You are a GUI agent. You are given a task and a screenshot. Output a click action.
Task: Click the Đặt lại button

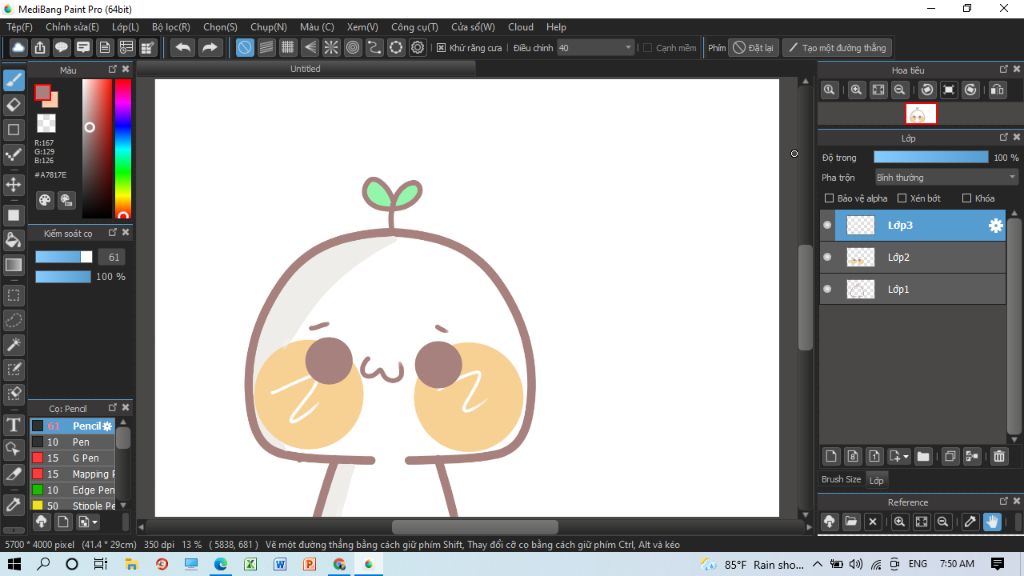point(754,48)
